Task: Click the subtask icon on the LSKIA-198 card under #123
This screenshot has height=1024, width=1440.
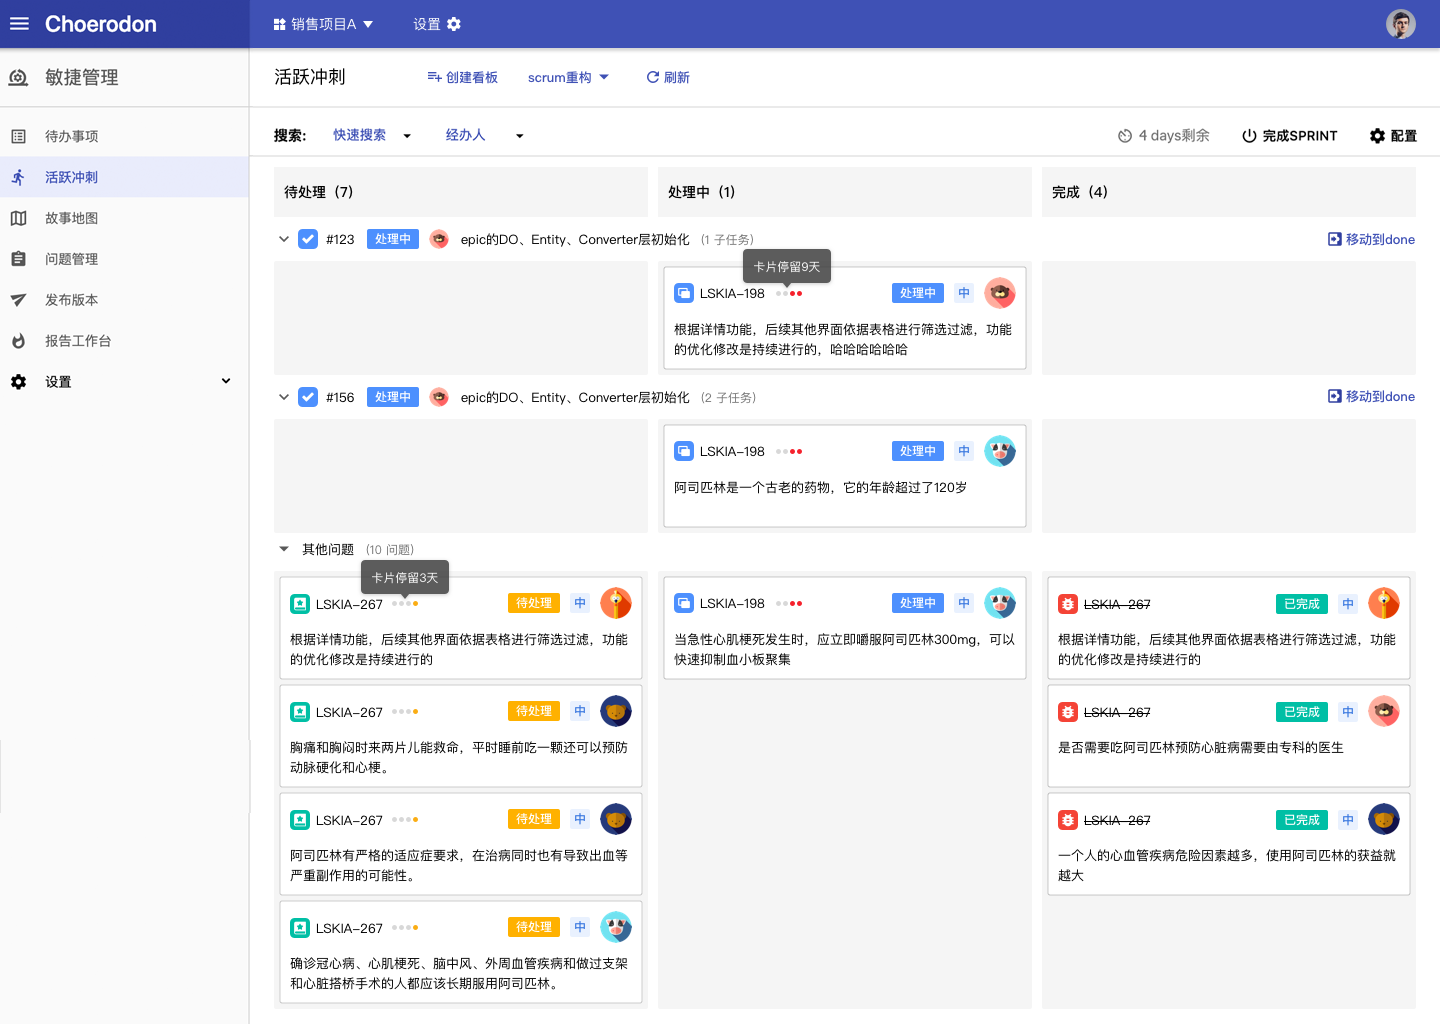Action: pyautogui.click(x=684, y=293)
